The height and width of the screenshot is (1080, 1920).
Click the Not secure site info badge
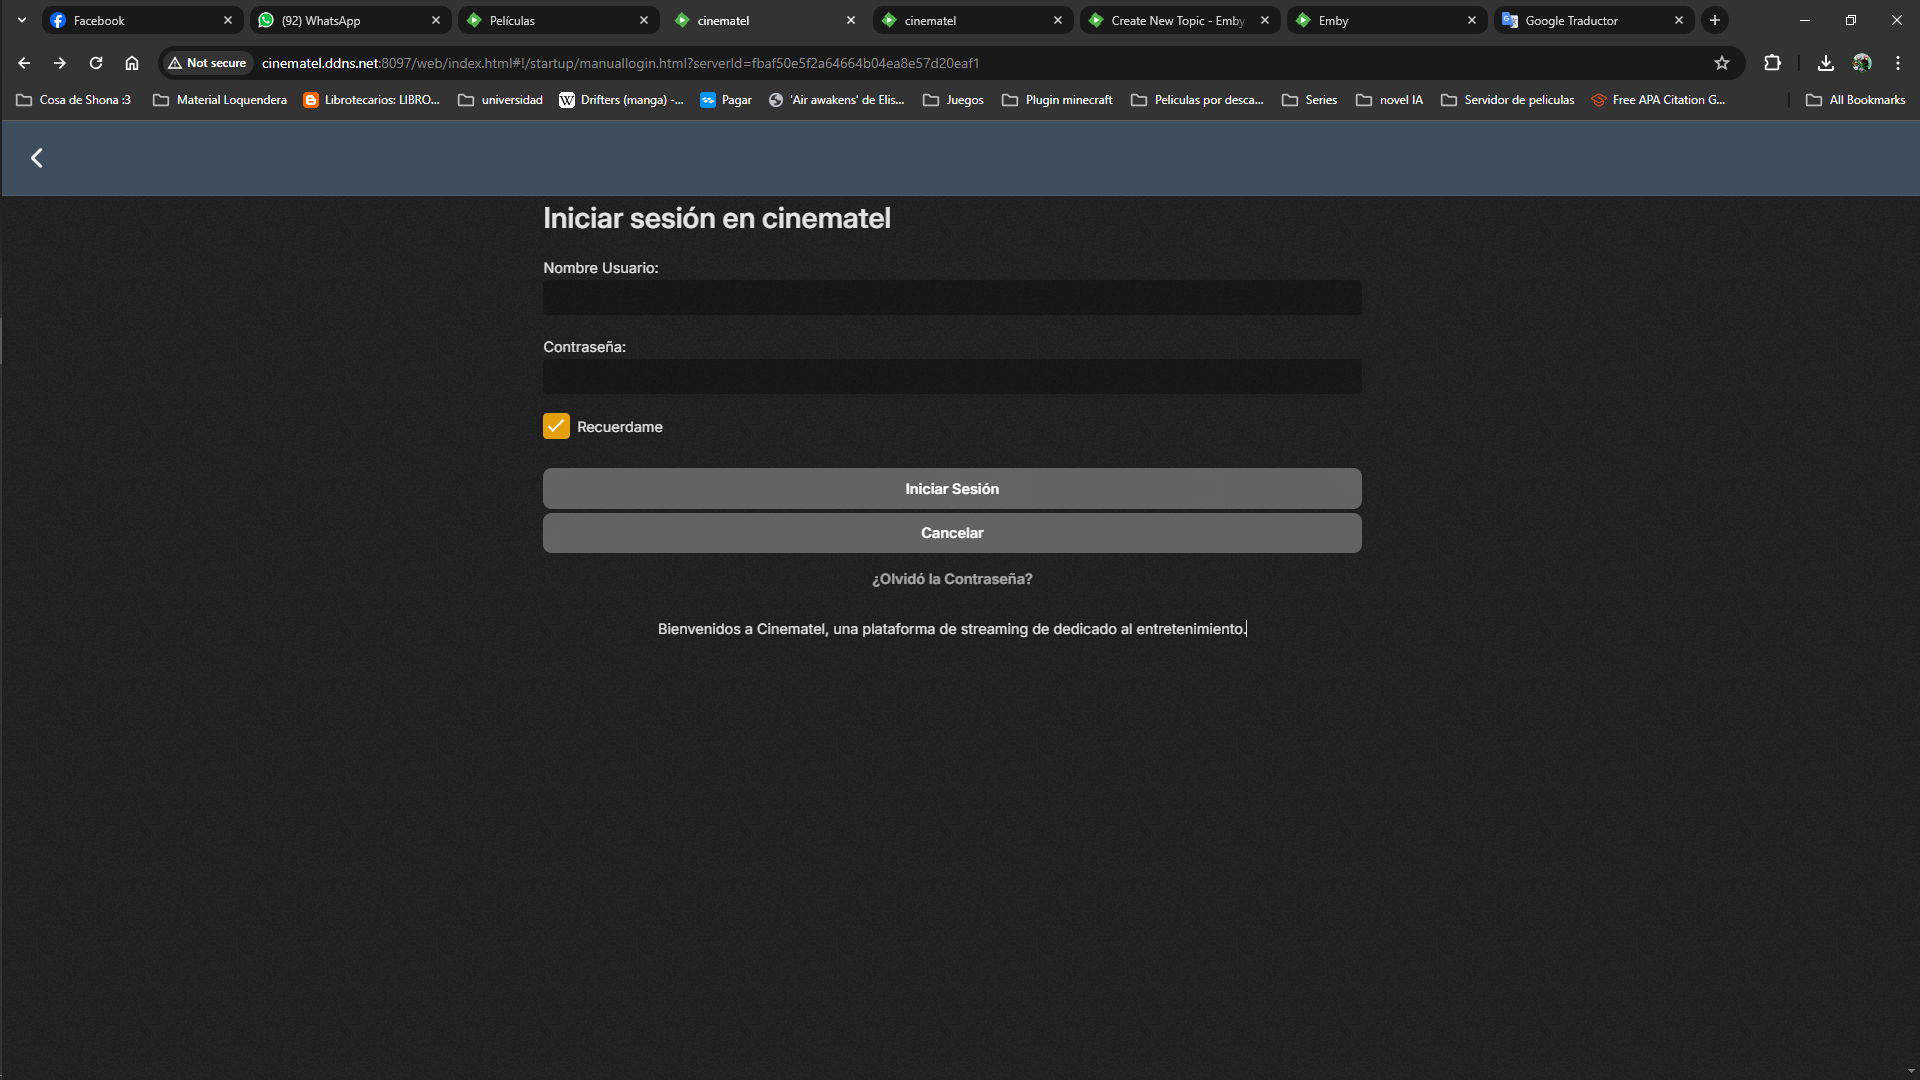pyautogui.click(x=207, y=63)
